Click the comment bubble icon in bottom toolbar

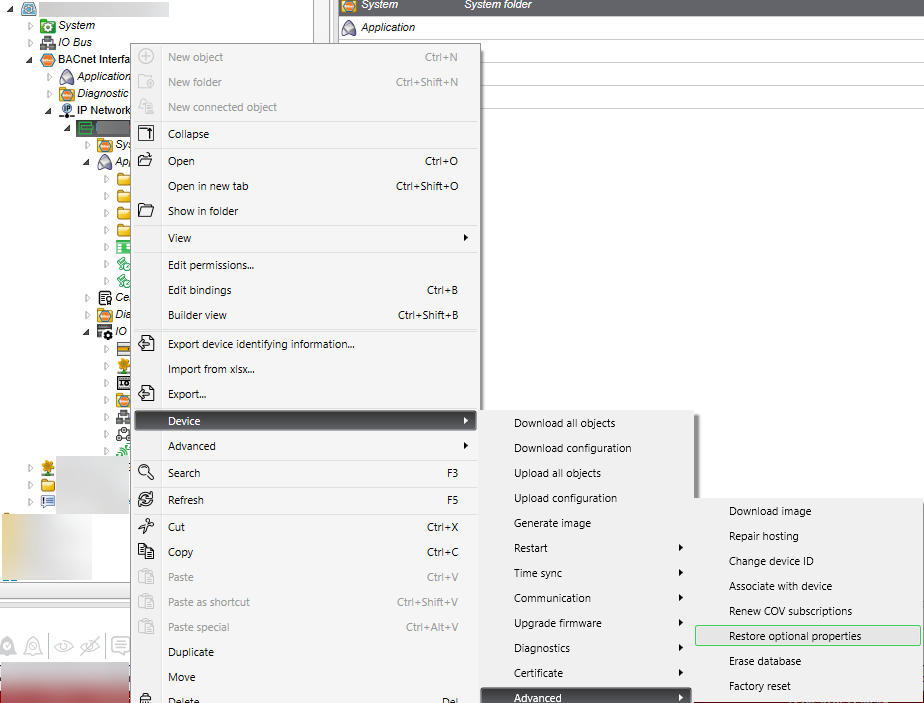[120, 646]
